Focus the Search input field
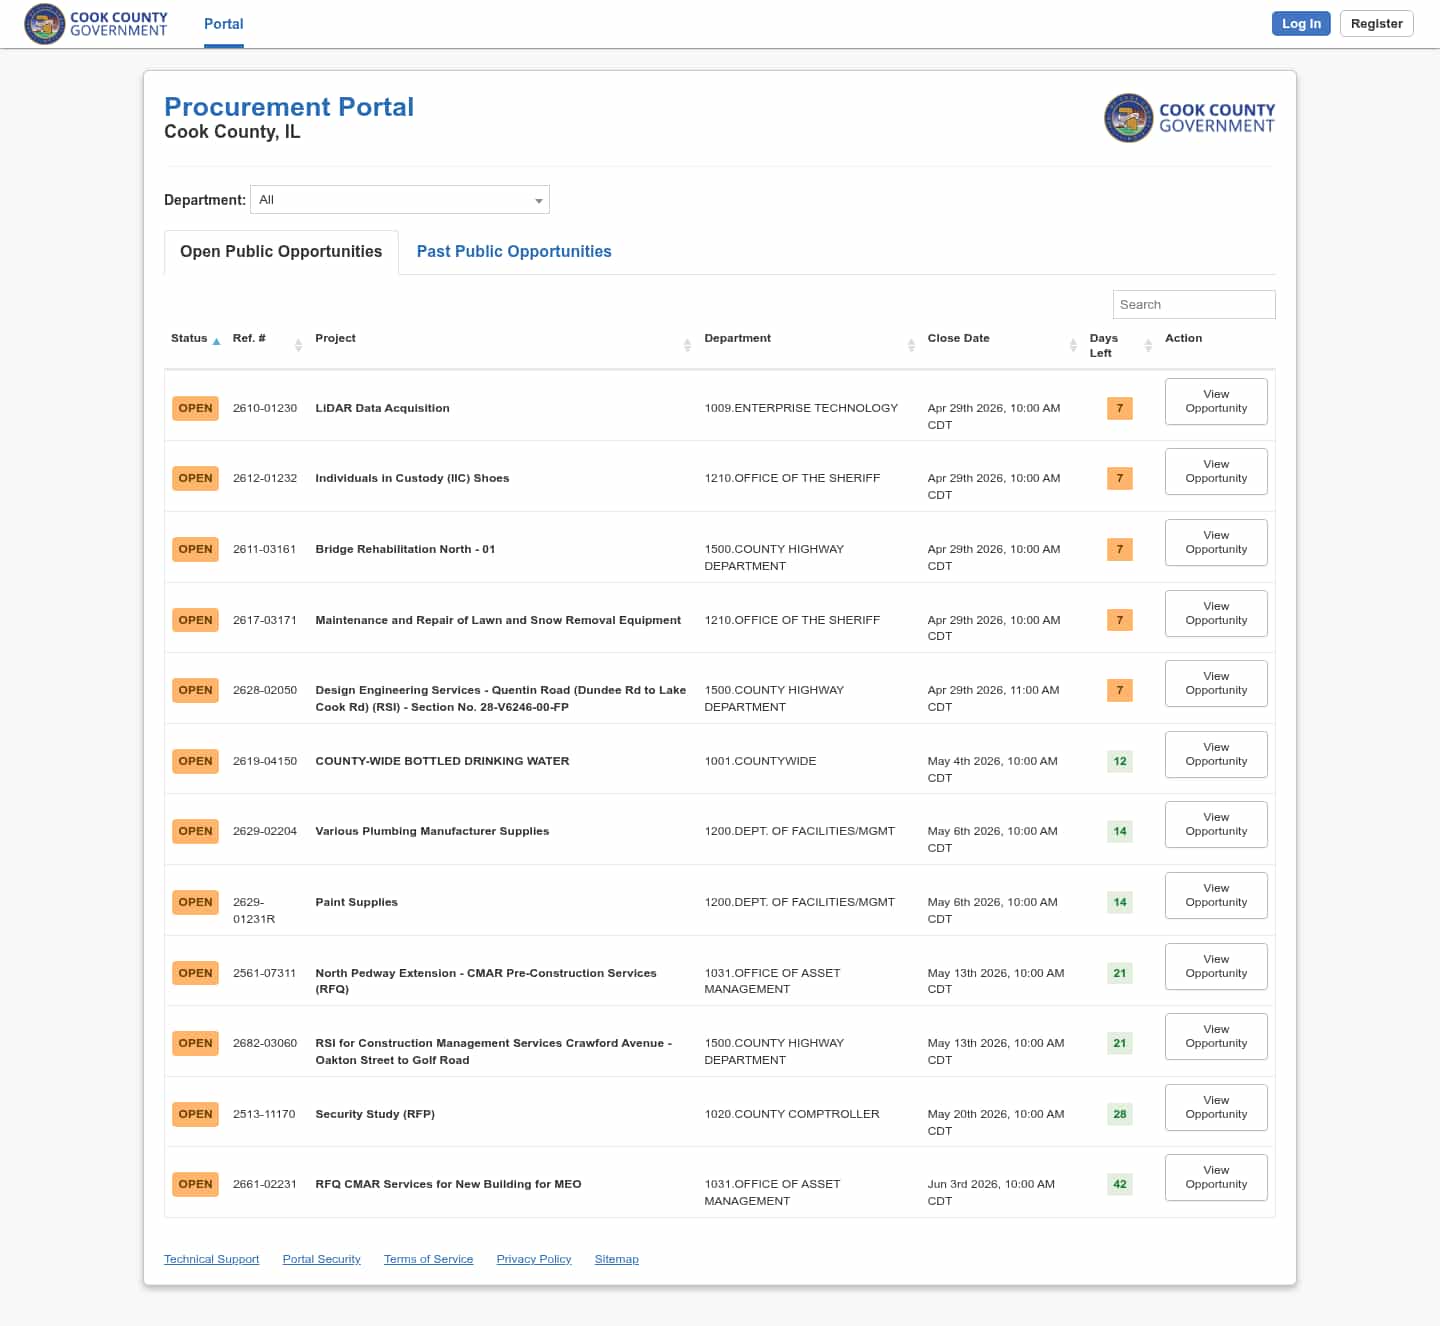 point(1193,305)
